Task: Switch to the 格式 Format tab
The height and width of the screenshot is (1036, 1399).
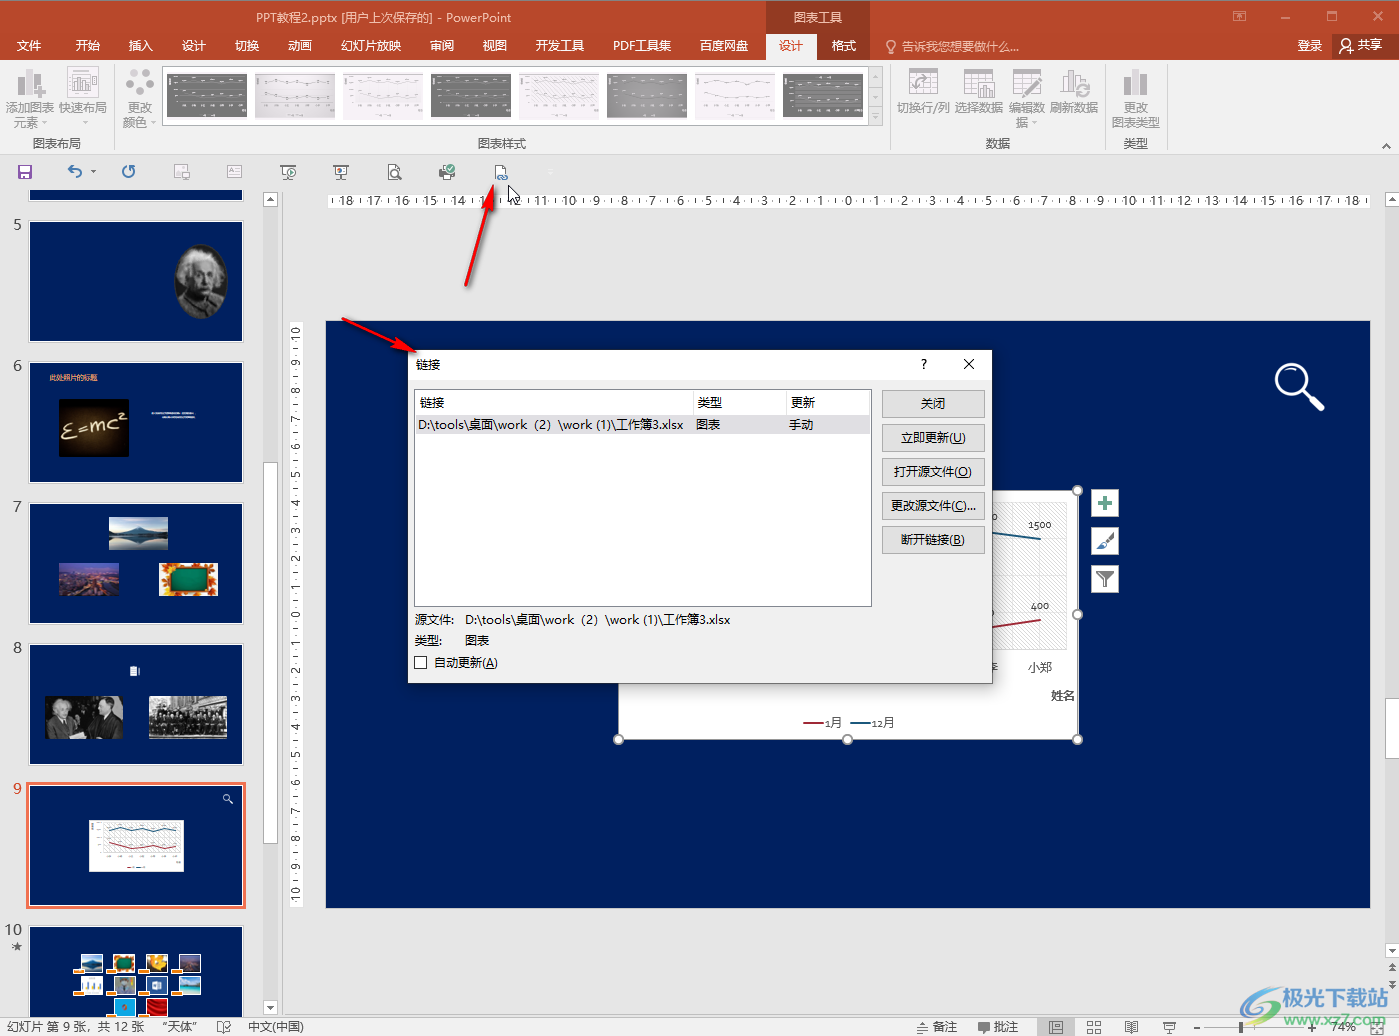Action: click(844, 46)
